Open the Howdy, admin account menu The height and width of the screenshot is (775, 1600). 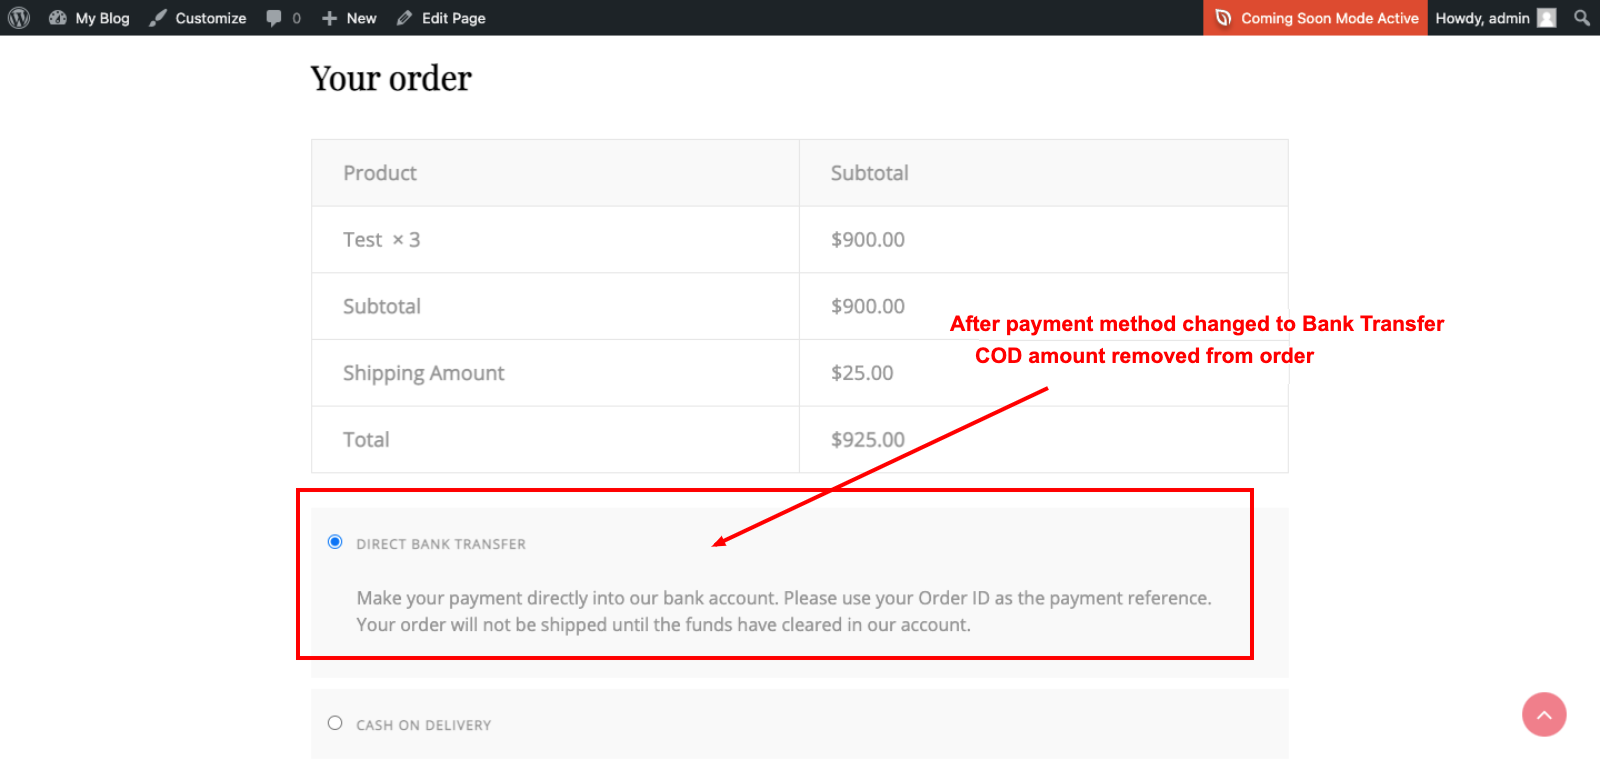point(1495,18)
